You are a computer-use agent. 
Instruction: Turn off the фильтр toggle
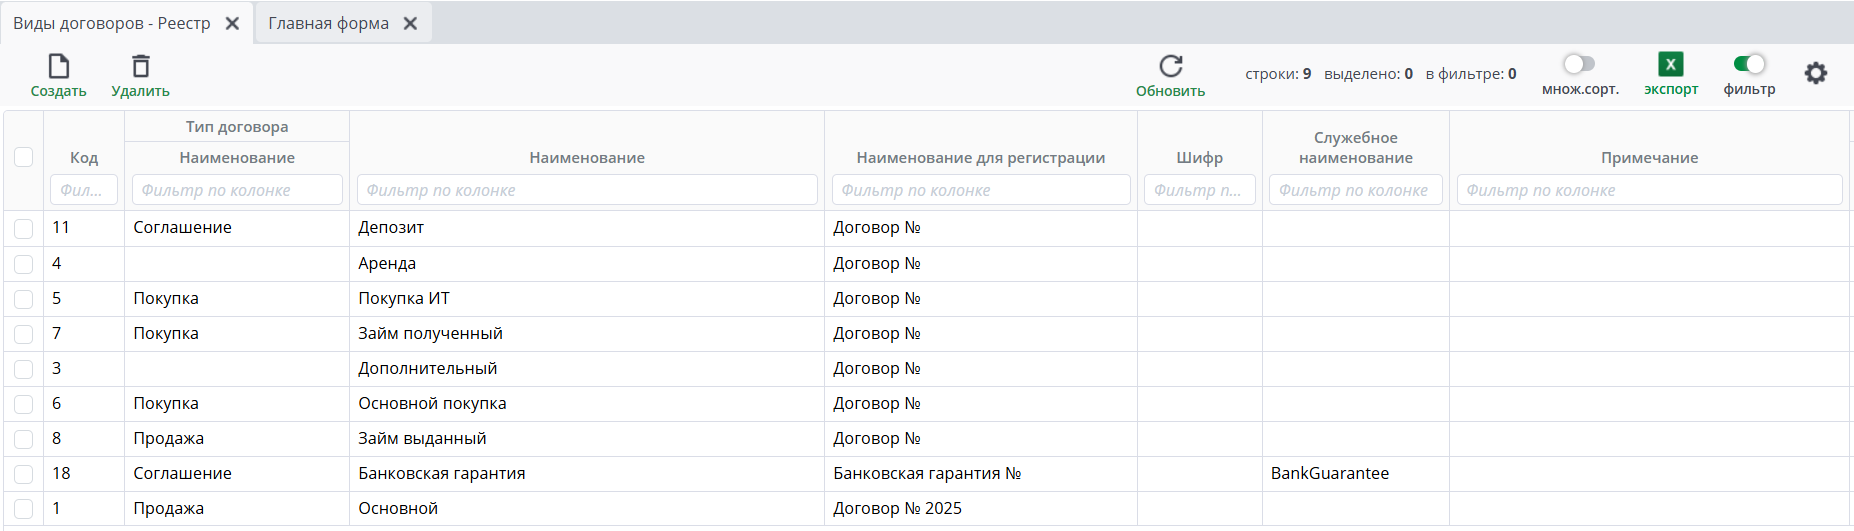[x=1749, y=64]
